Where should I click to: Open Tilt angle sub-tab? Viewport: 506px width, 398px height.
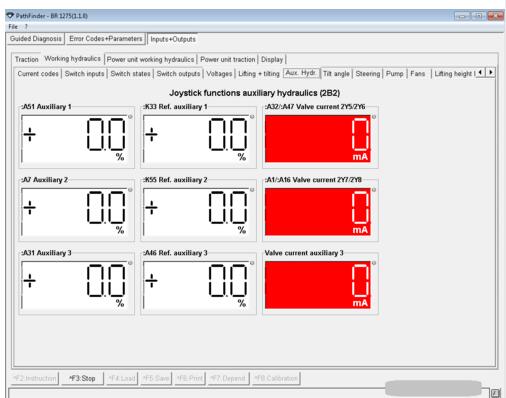point(336,74)
